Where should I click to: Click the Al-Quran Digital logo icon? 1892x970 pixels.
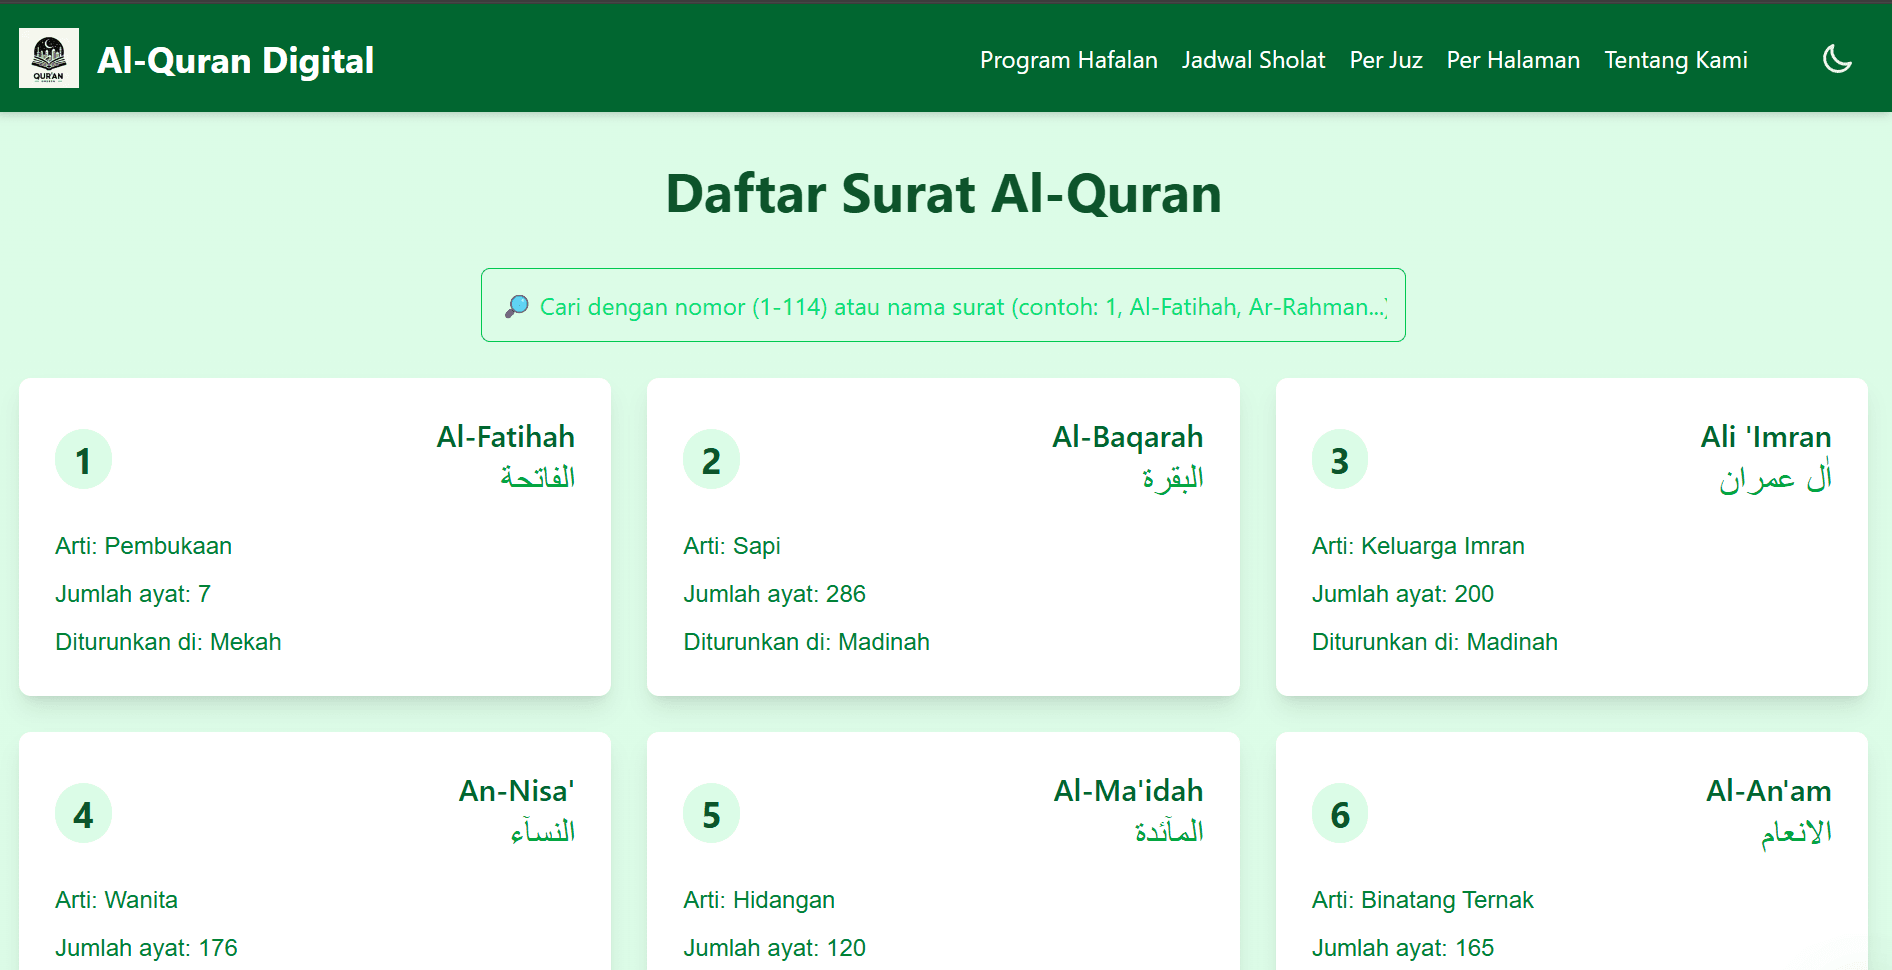[48, 57]
